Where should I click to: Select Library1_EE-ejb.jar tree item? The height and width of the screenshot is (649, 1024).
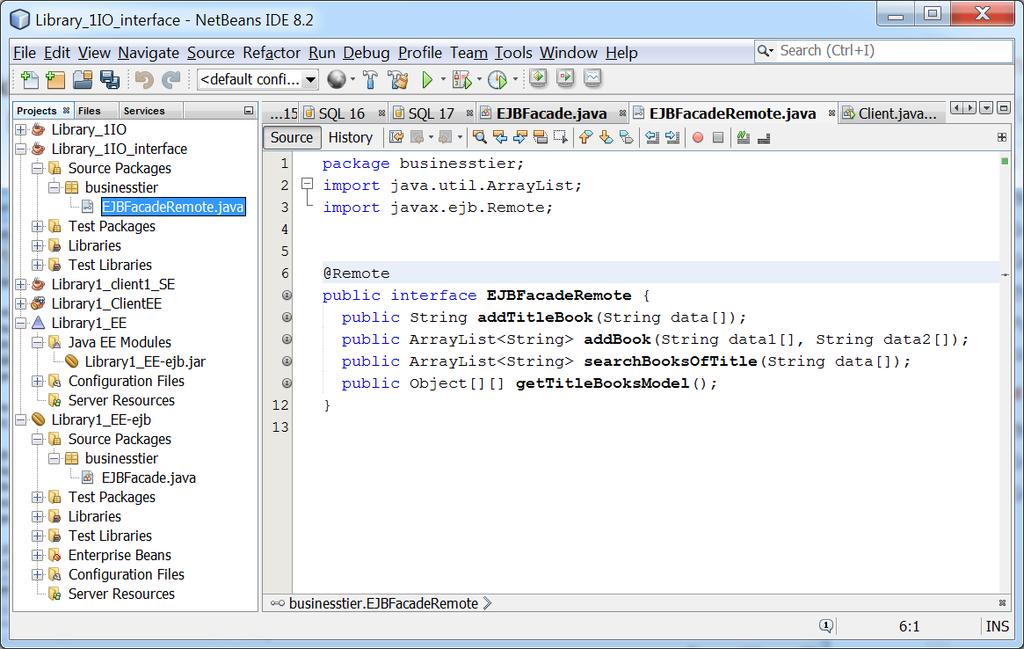(x=145, y=362)
